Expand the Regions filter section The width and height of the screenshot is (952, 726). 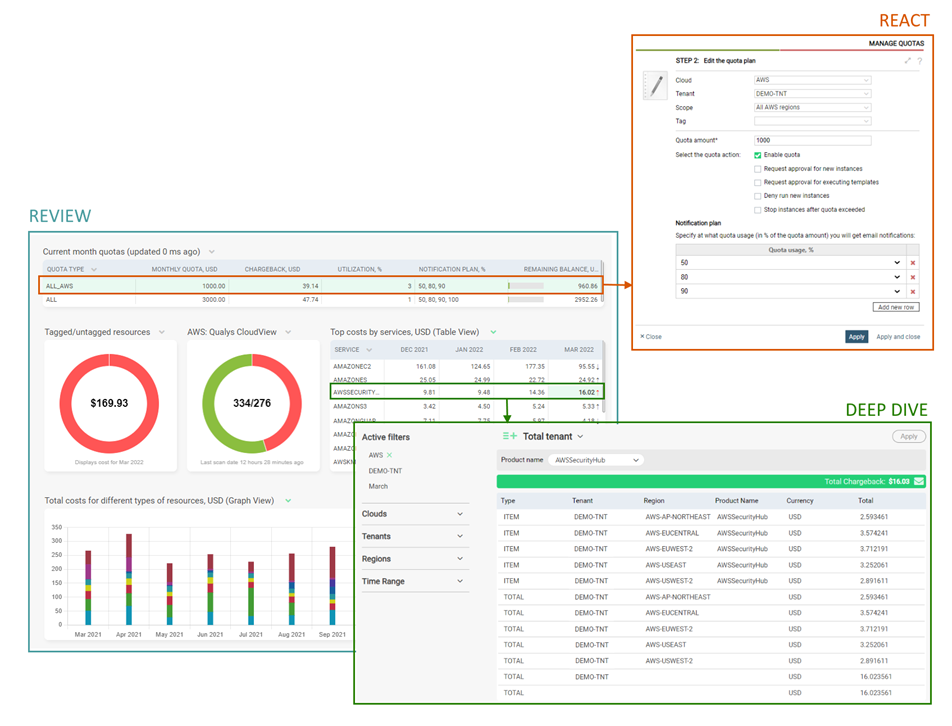coord(415,558)
